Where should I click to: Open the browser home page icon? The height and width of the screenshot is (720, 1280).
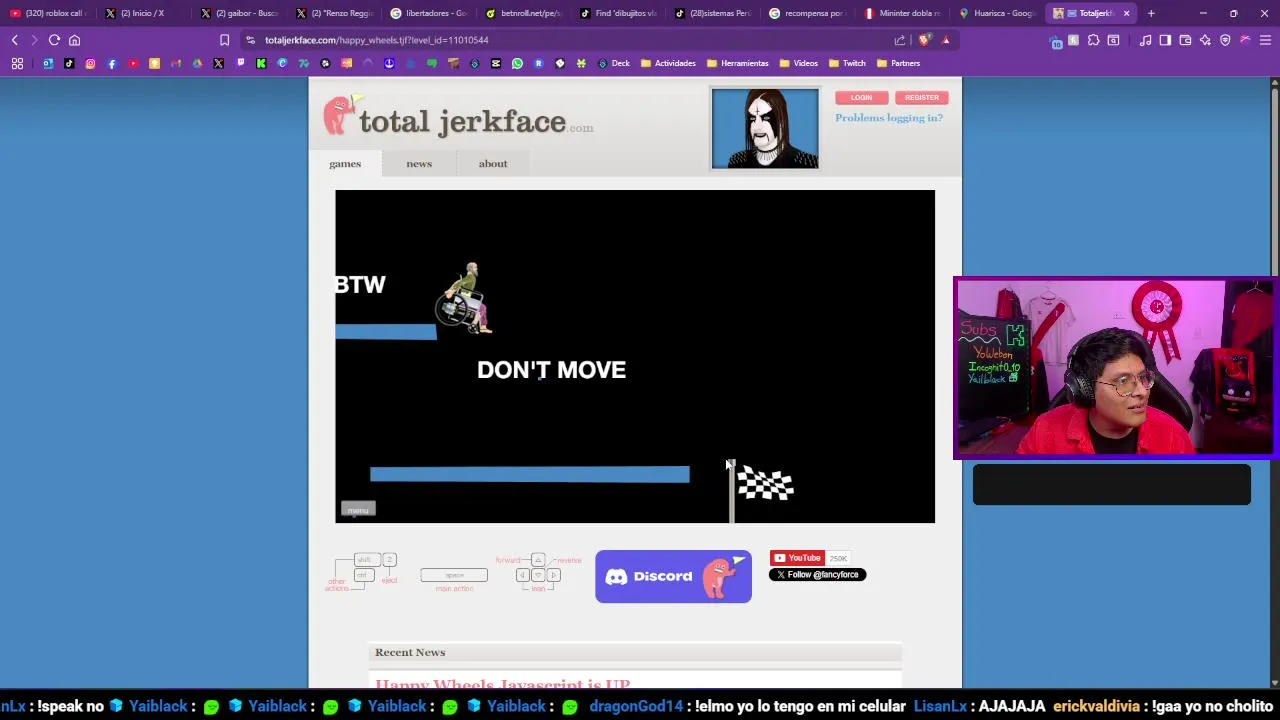74,40
